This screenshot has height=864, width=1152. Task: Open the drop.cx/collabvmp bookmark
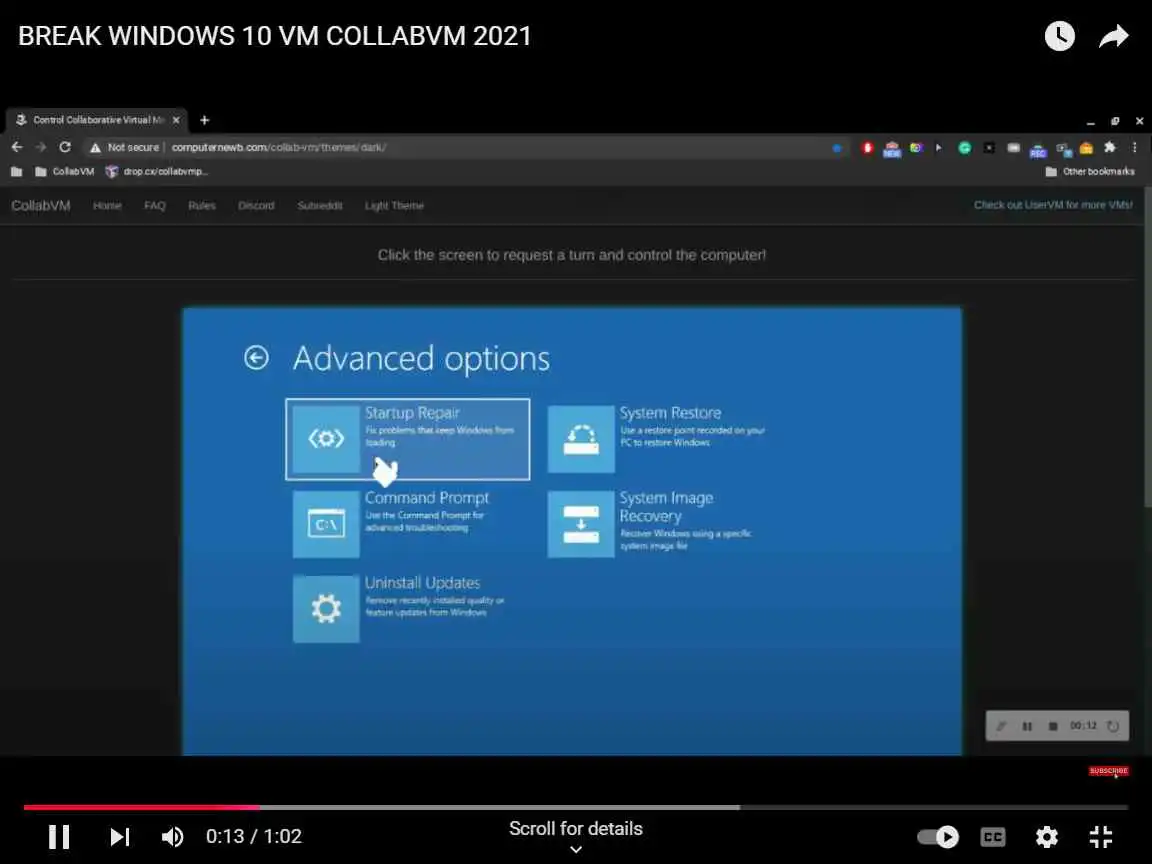point(157,171)
